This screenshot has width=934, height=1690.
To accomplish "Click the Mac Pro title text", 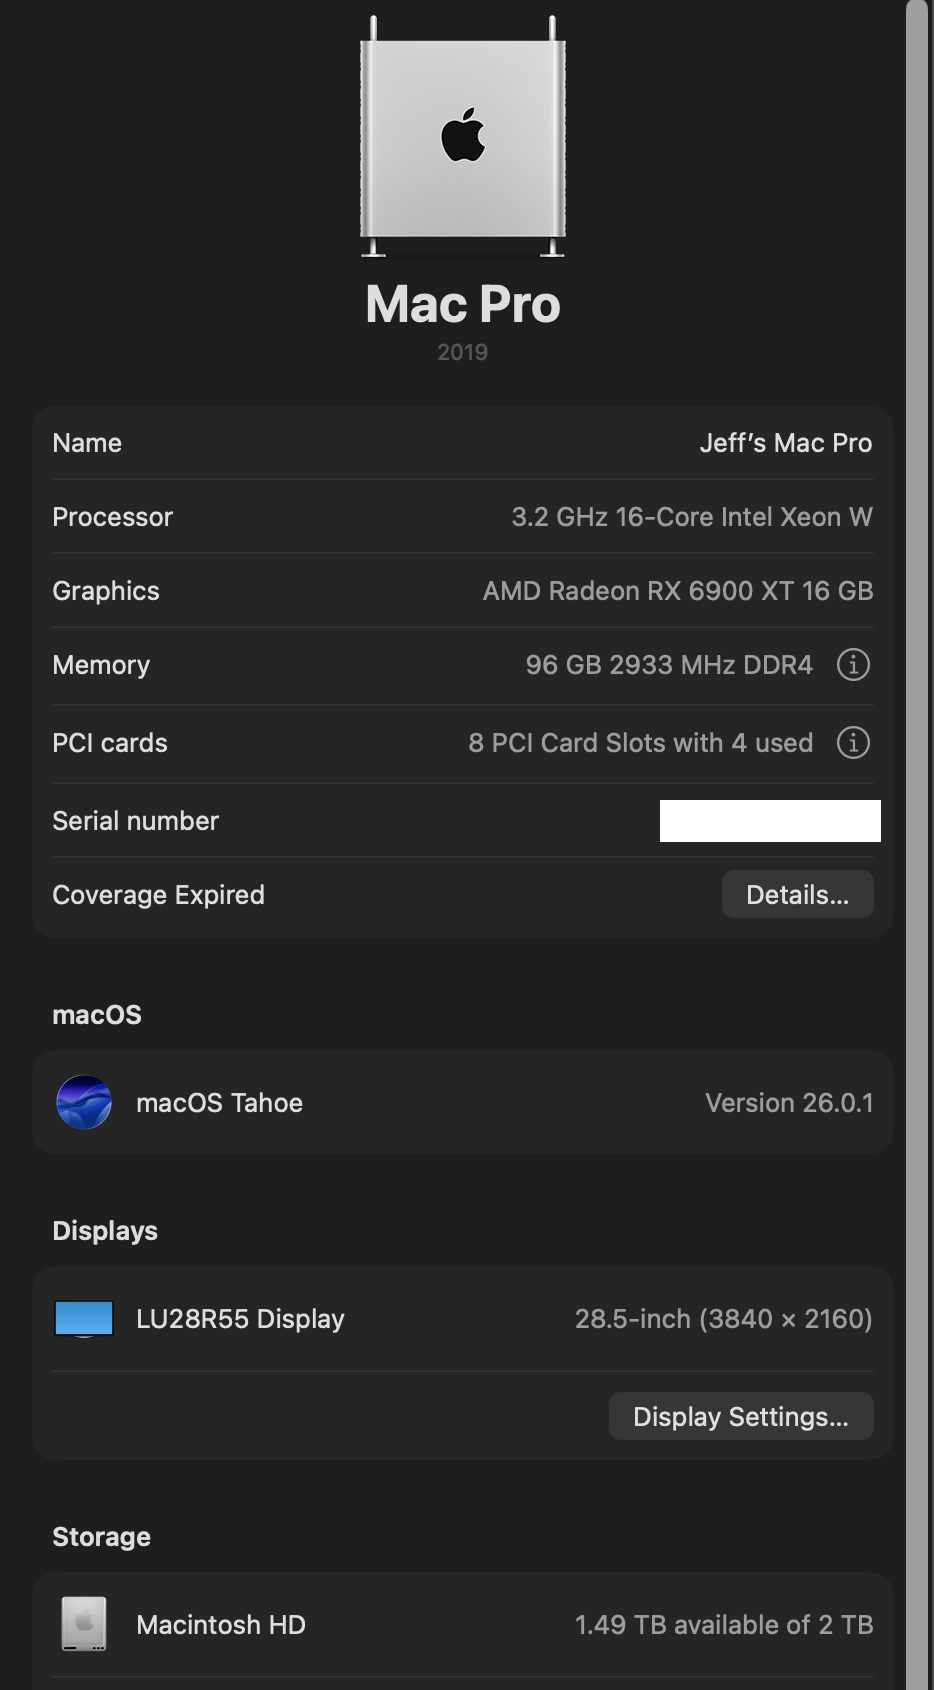I will 463,304.
